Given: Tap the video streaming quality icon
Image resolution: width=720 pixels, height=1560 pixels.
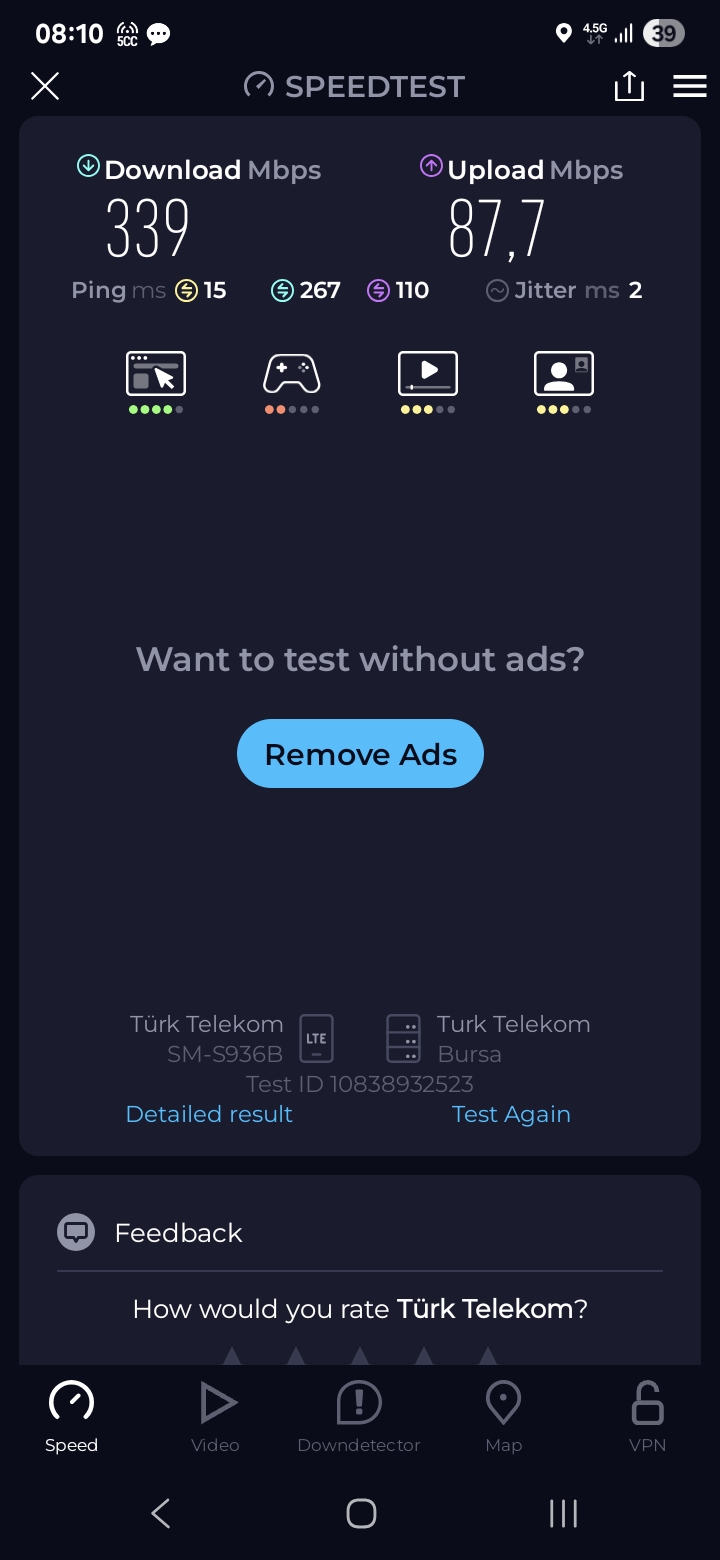Looking at the screenshot, I should [428, 374].
